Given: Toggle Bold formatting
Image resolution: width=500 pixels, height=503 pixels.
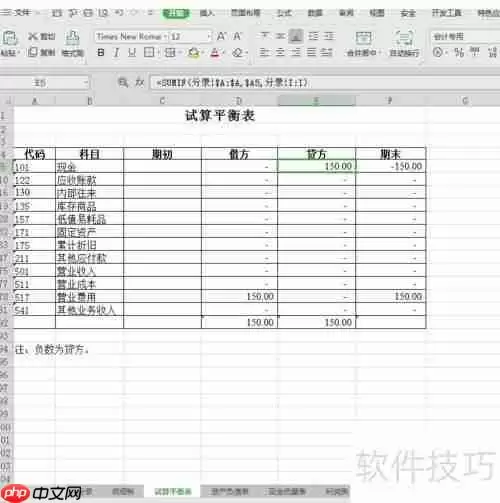Looking at the screenshot, I should click(101, 52).
